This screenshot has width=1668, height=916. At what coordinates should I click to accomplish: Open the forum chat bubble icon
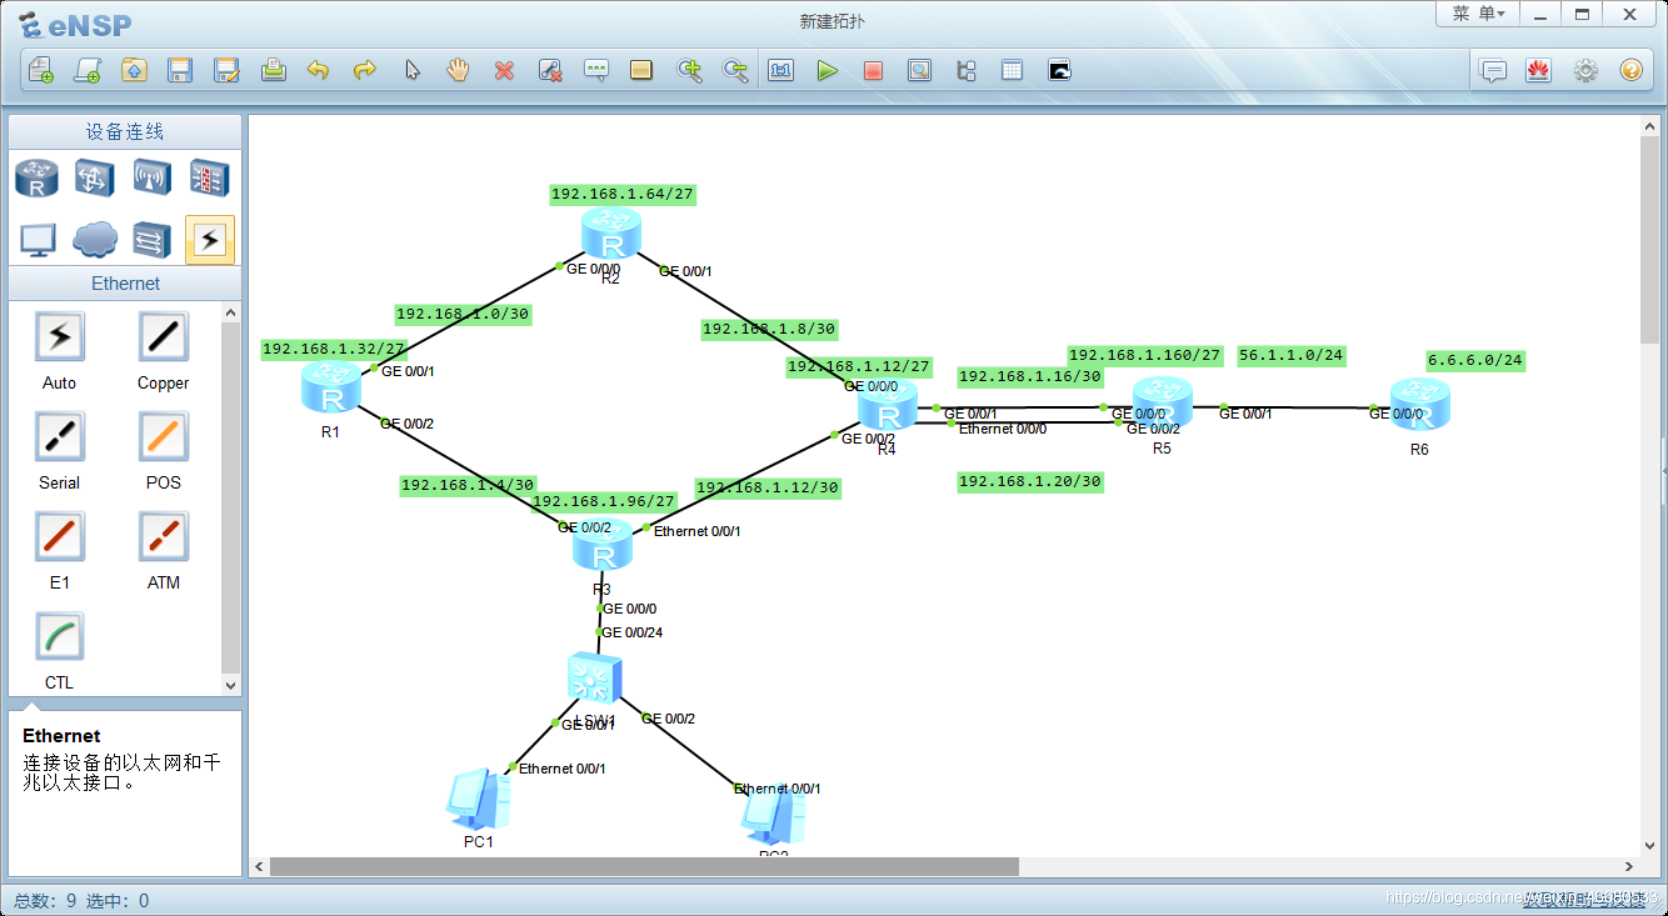point(1493,70)
